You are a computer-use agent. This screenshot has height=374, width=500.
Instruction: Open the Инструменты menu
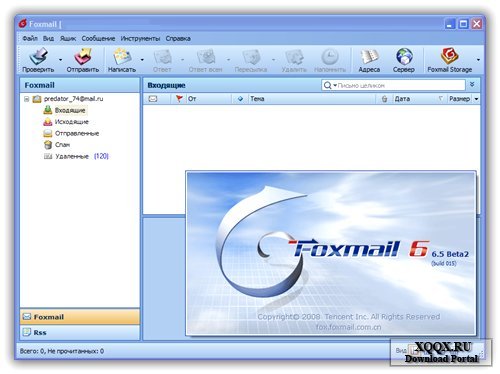click(140, 38)
